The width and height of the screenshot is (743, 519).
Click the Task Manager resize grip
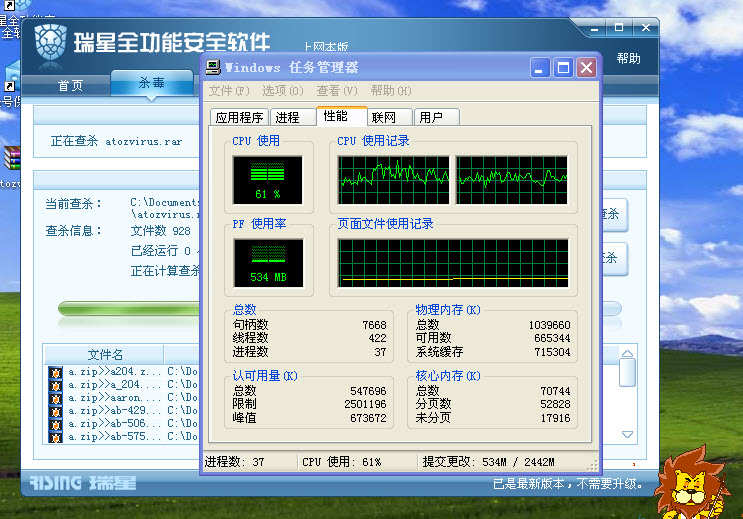click(593, 465)
